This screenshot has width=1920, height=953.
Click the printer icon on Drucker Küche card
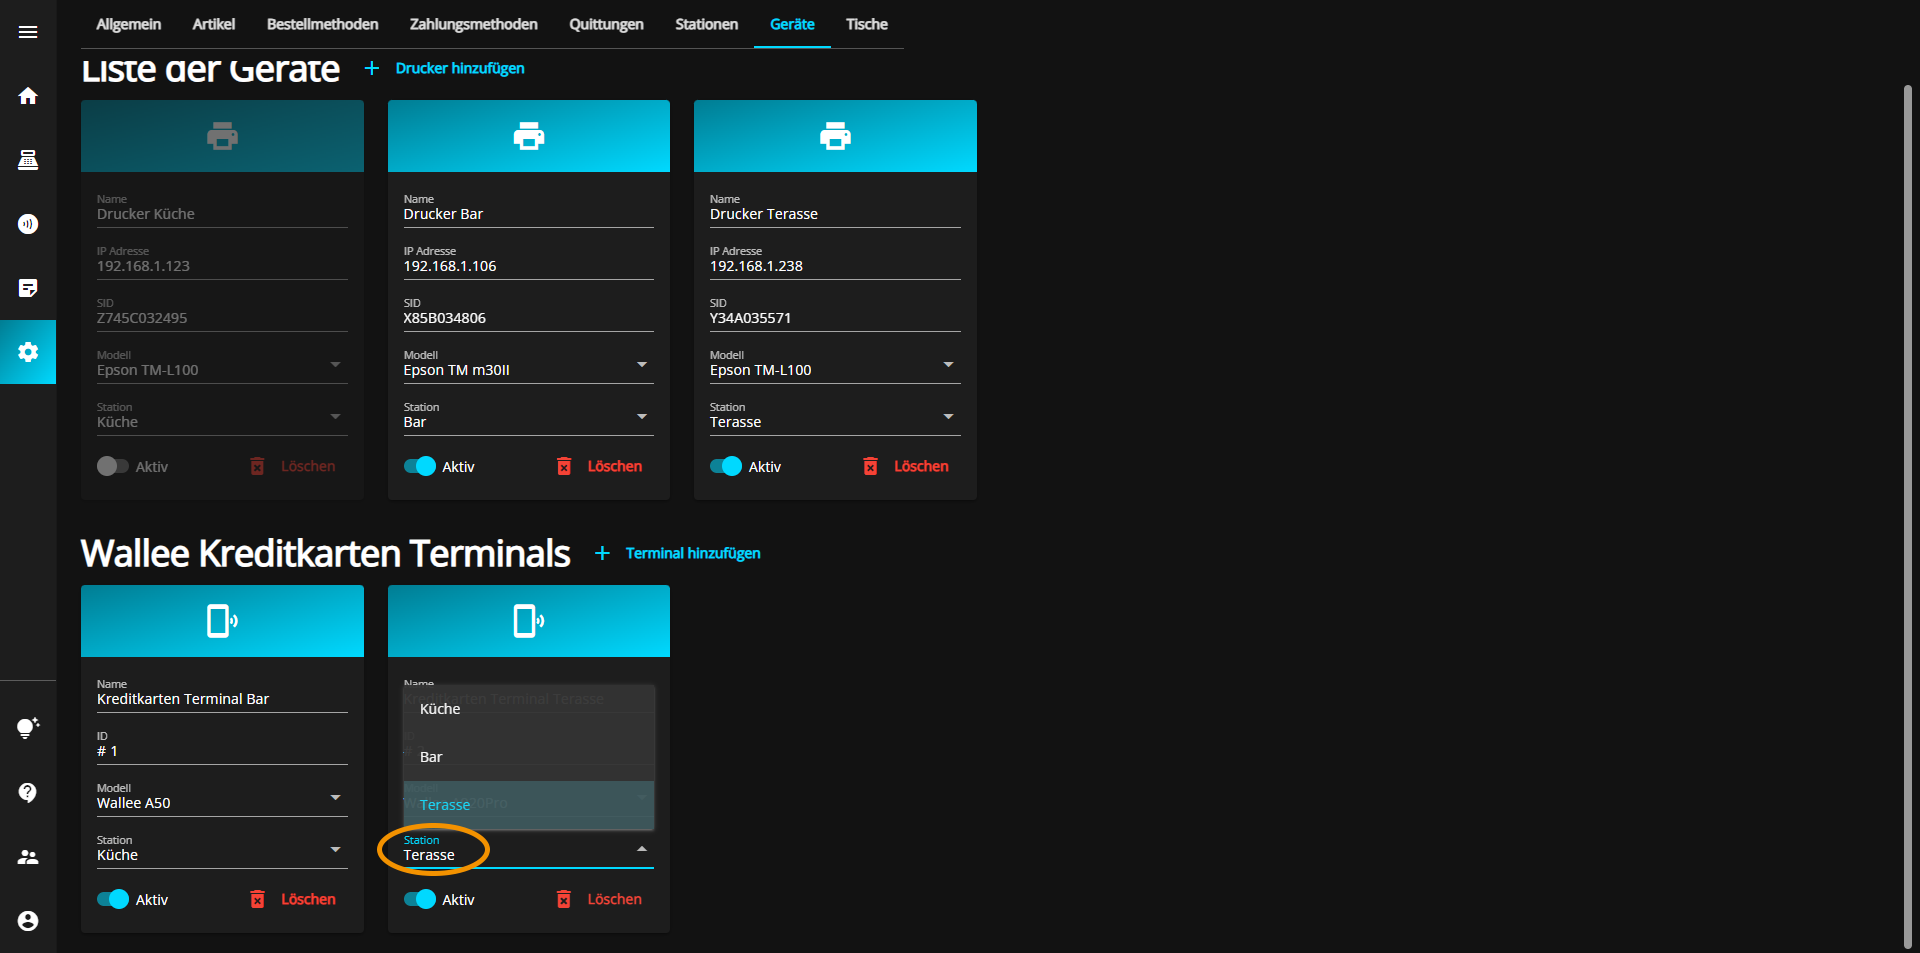(x=222, y=136)
